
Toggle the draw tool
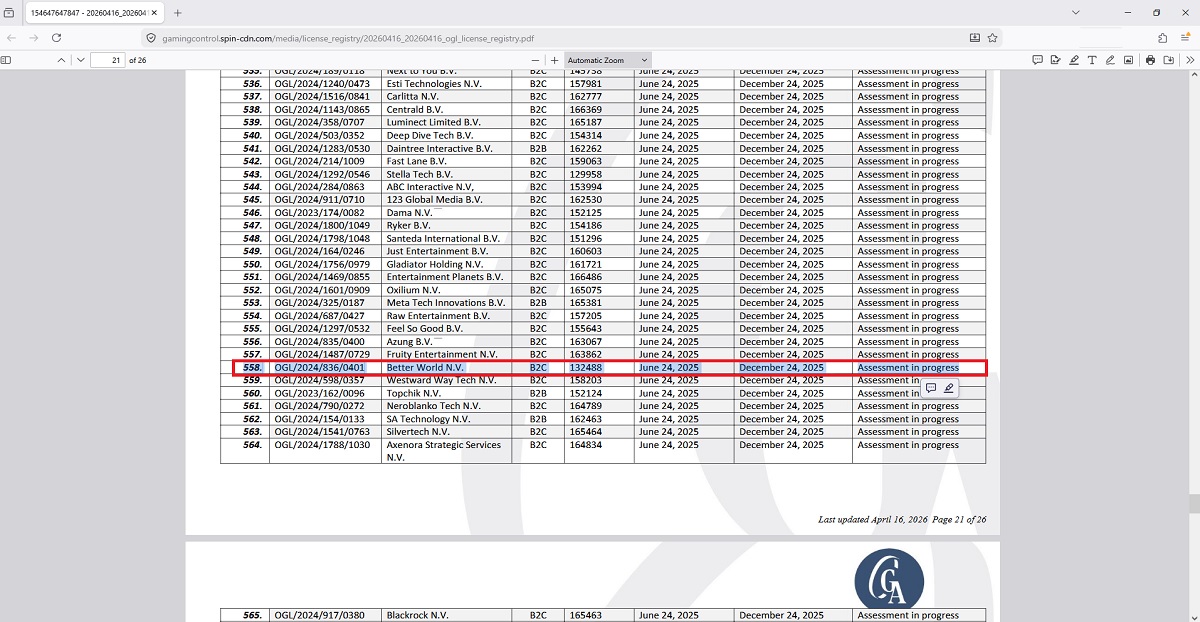[1110, 60]
